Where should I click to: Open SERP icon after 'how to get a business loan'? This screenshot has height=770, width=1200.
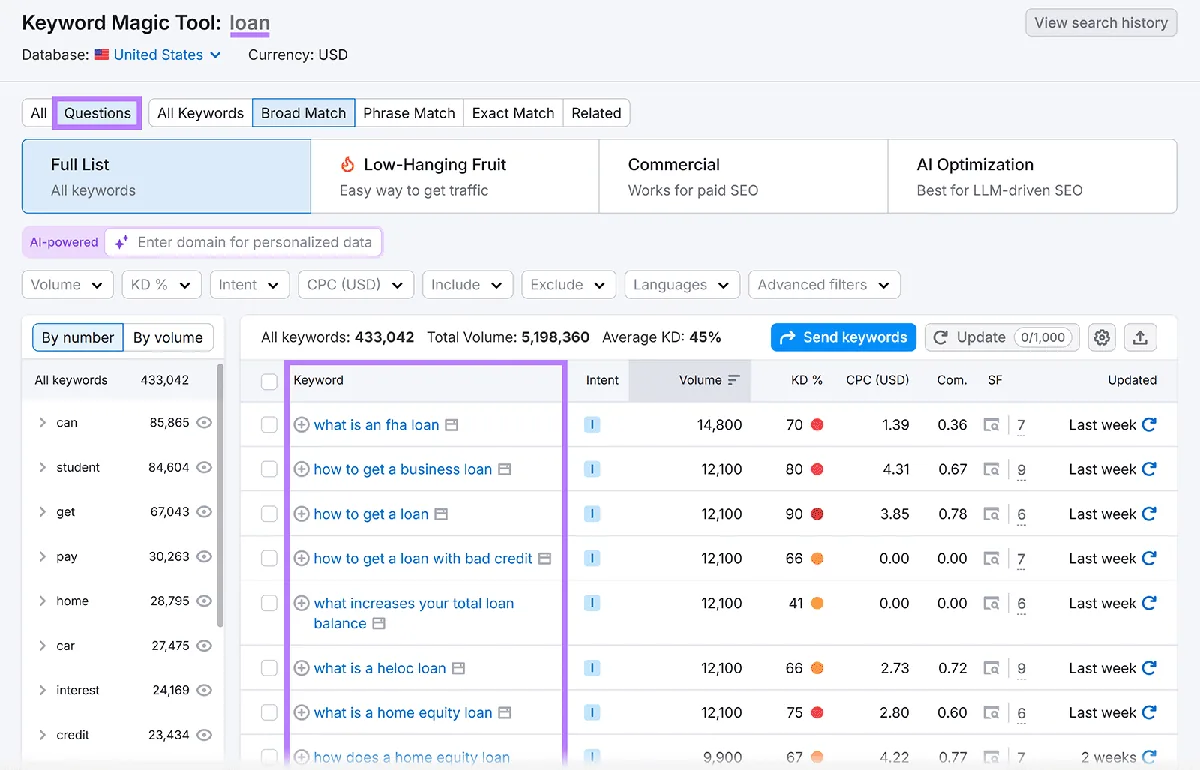coord(504,469)
